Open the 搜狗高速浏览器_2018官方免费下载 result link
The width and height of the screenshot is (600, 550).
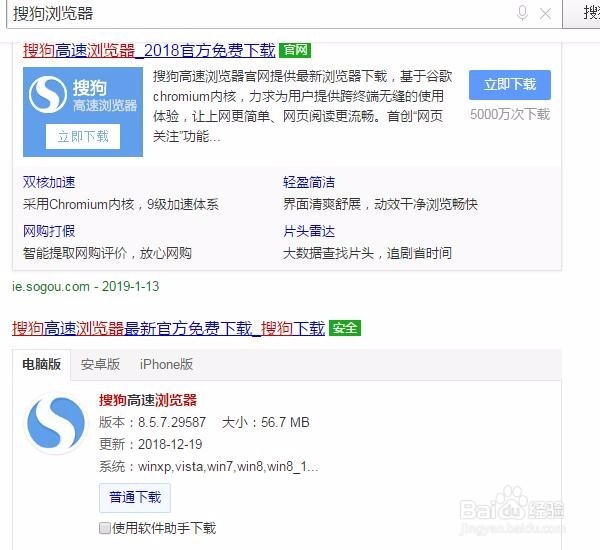coord(149,50)
